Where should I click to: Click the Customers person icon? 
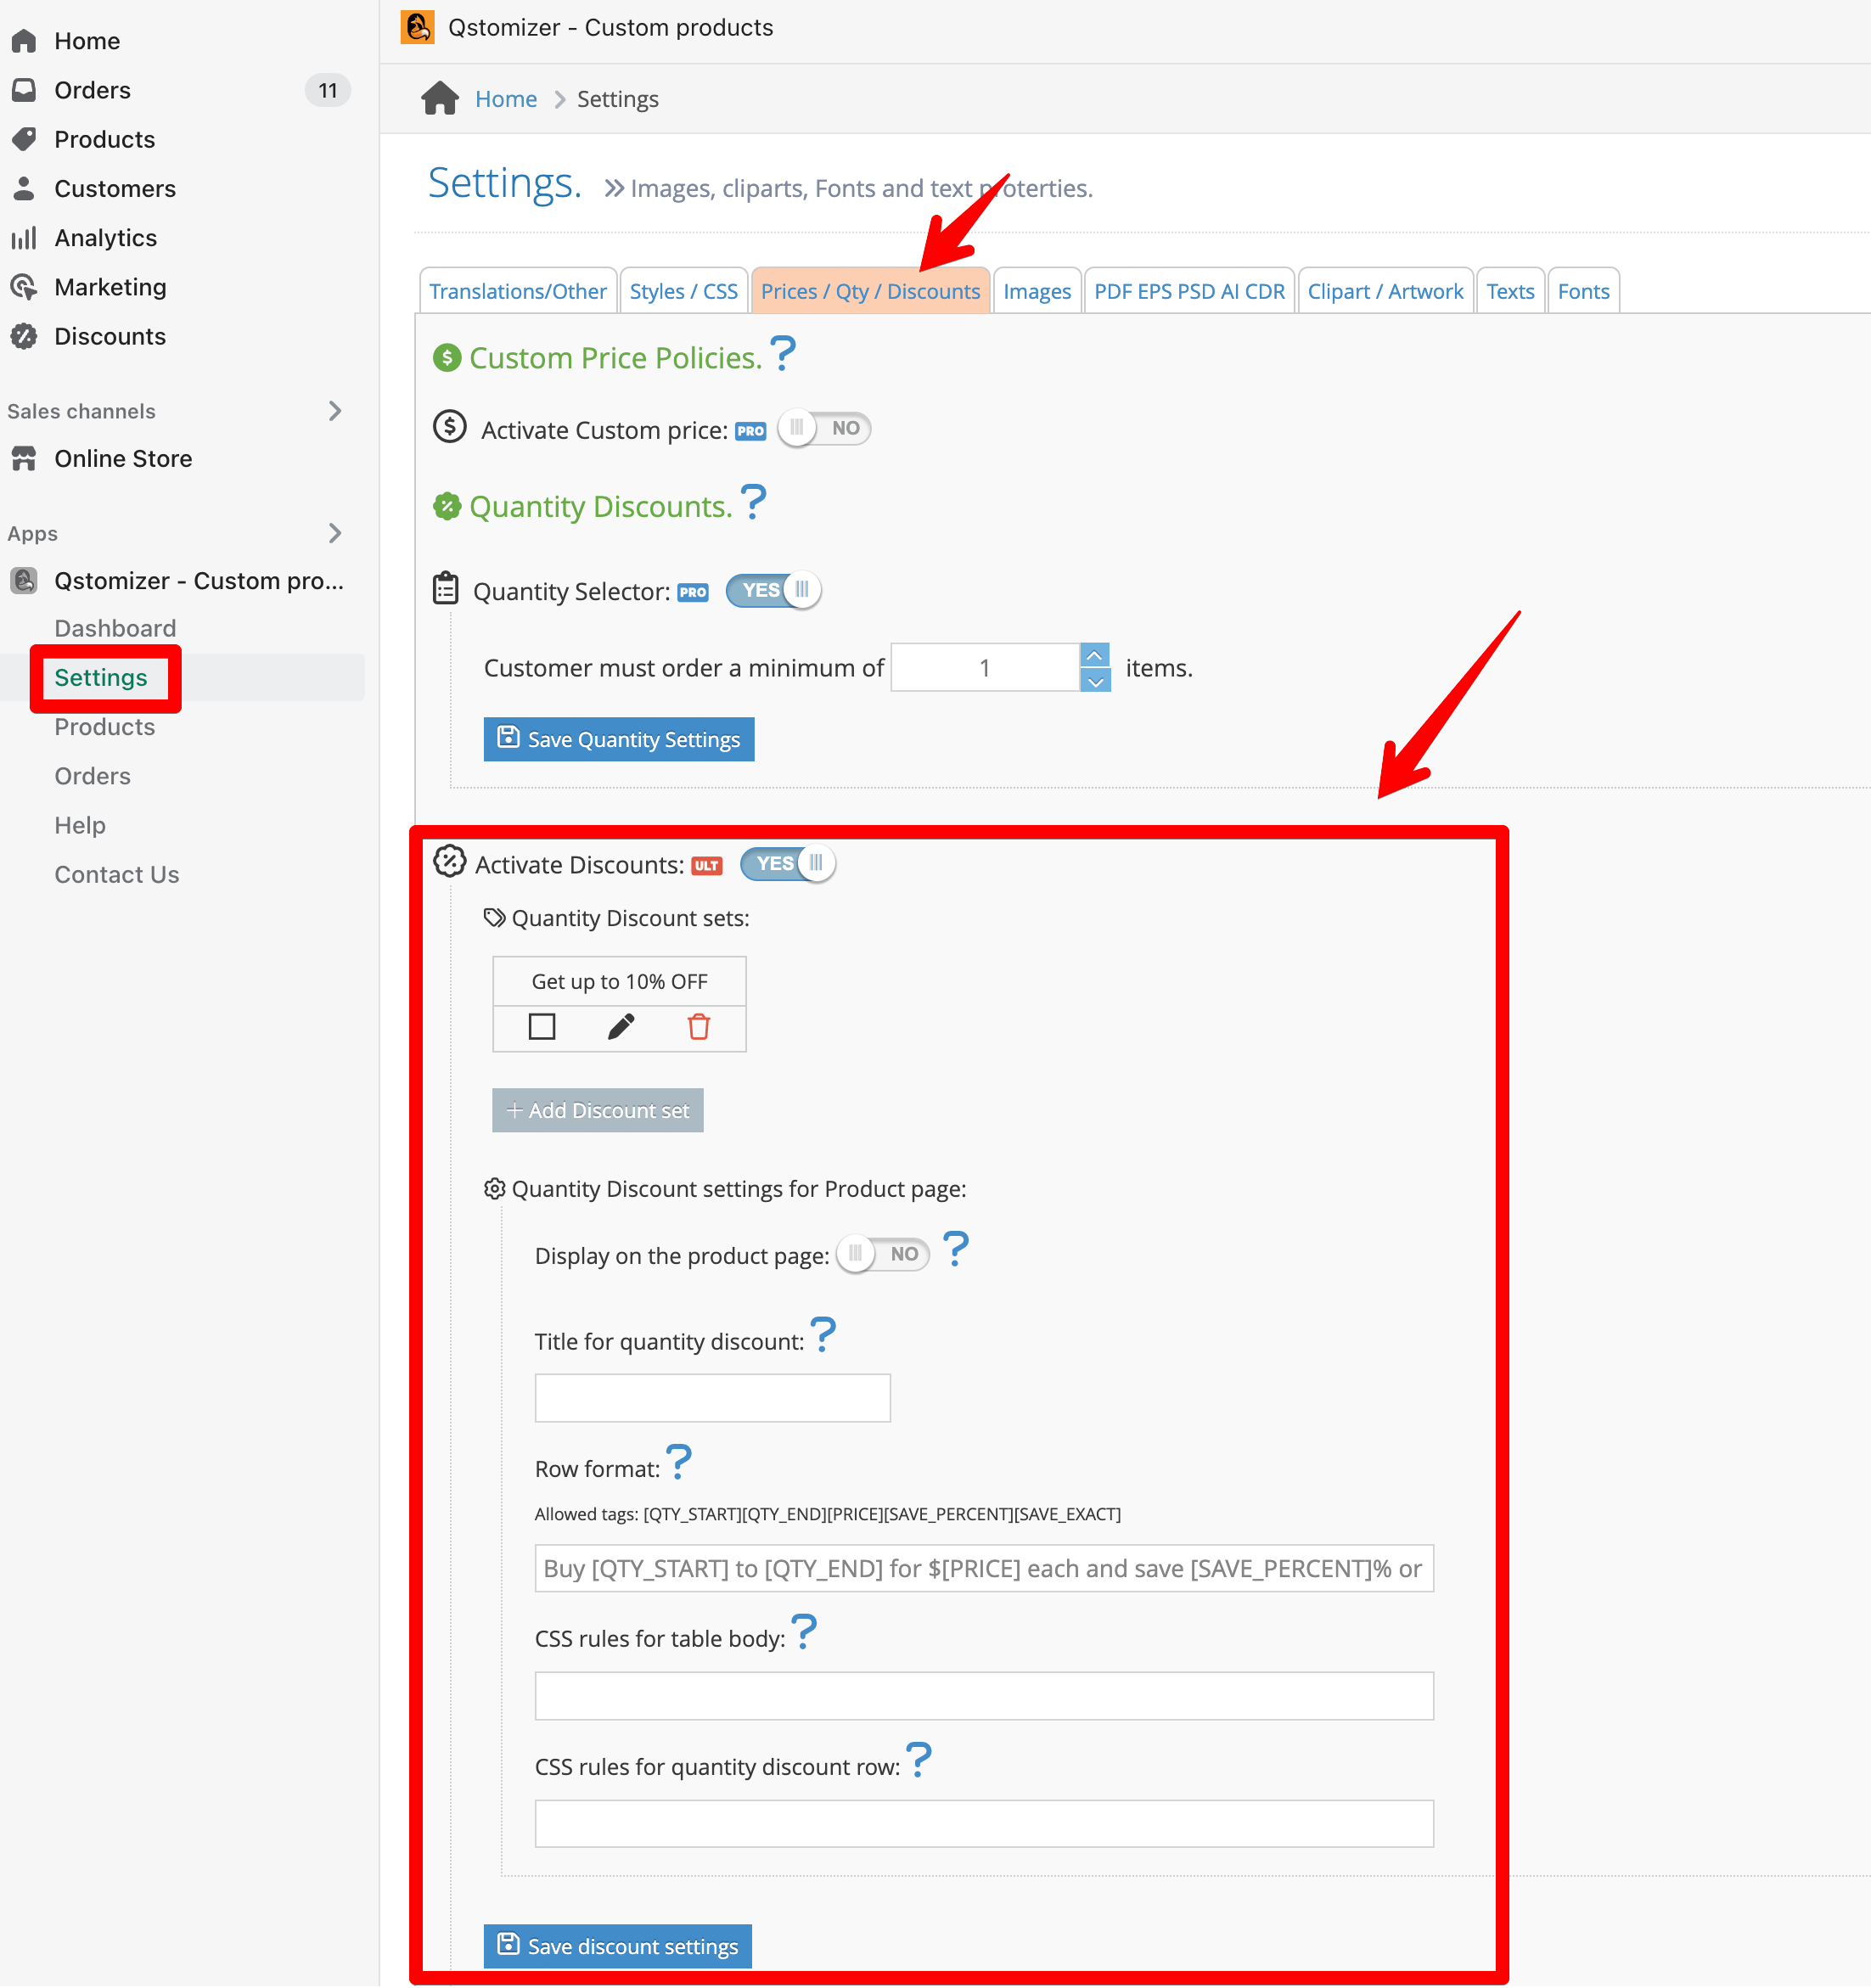click(x=24, y=188)
